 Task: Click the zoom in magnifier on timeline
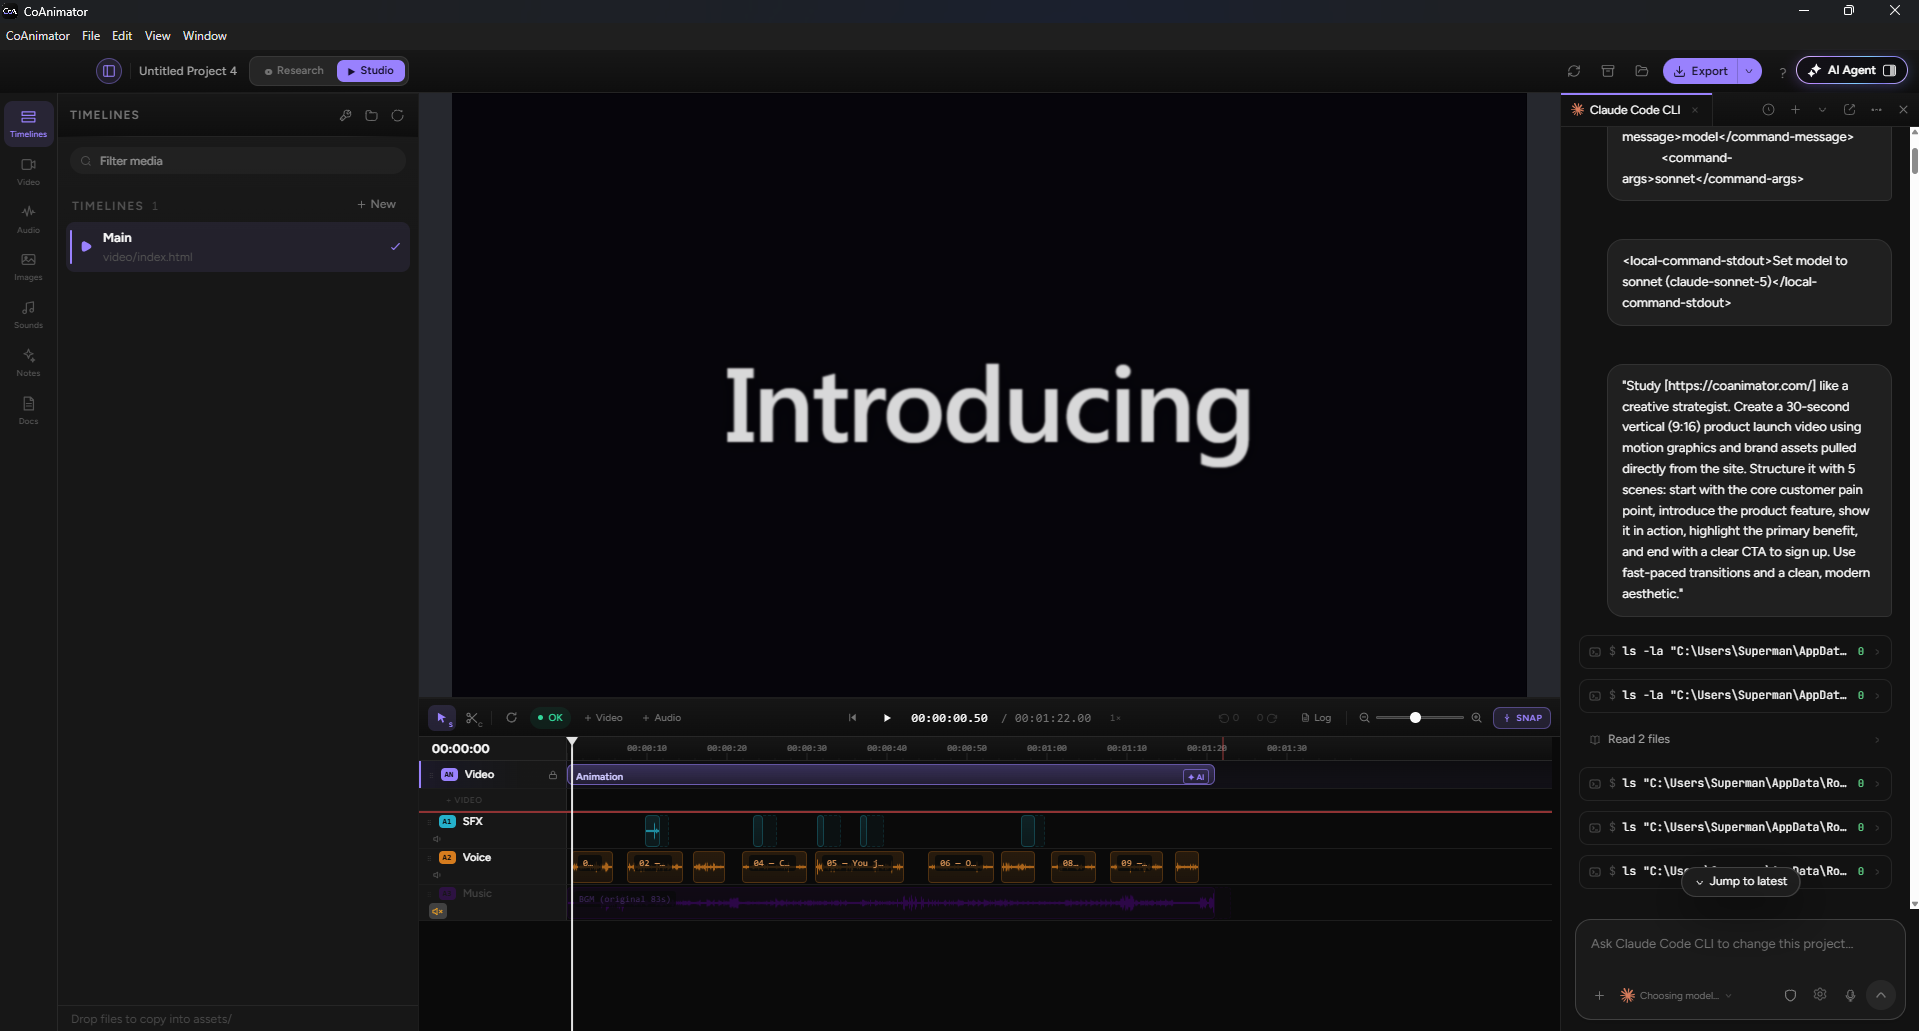[x=1476, y=718]
